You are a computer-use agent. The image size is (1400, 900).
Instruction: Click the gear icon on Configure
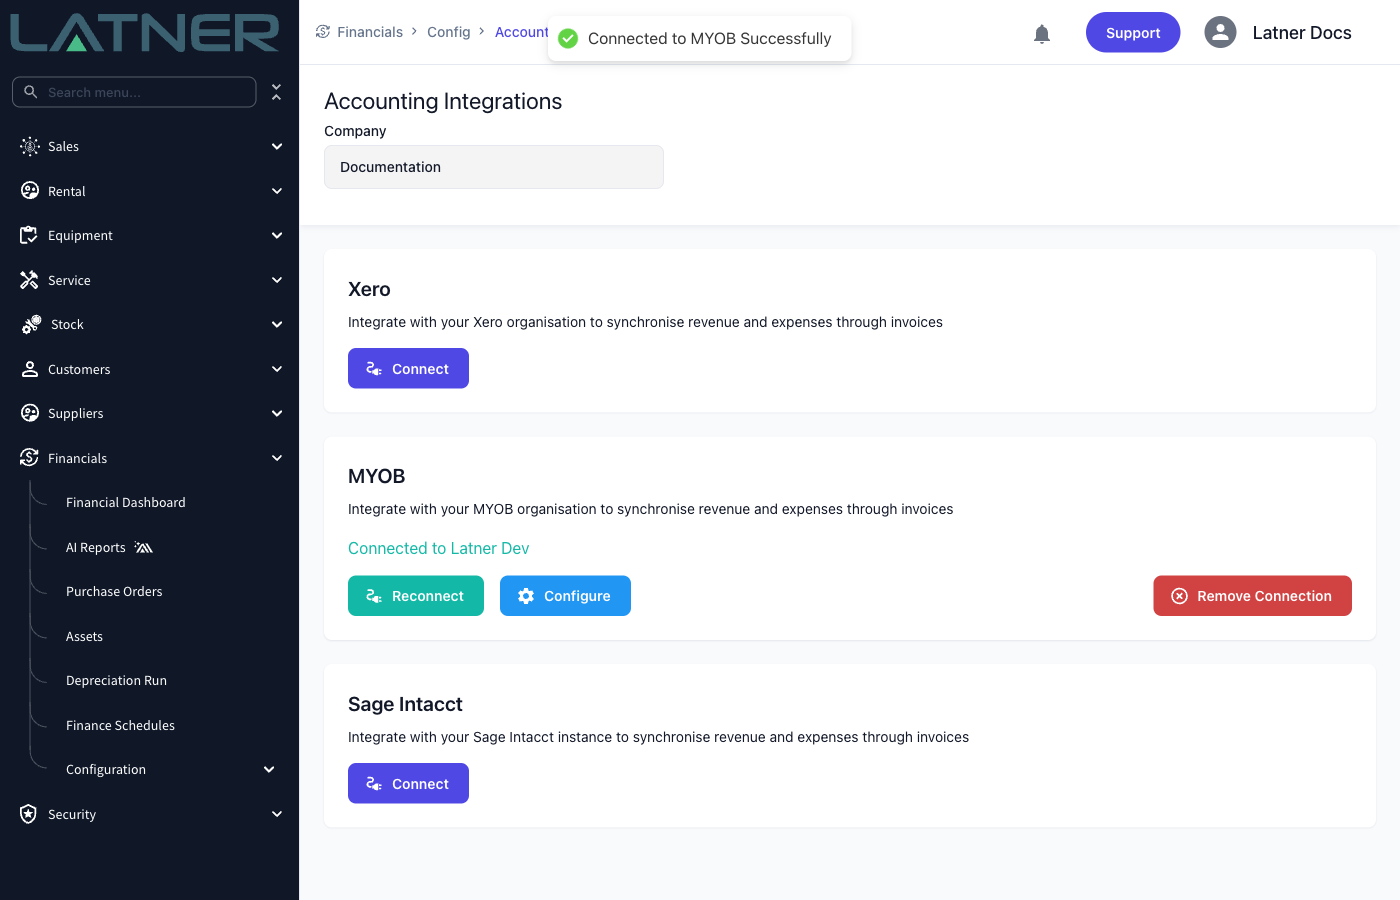click(526, 596)
